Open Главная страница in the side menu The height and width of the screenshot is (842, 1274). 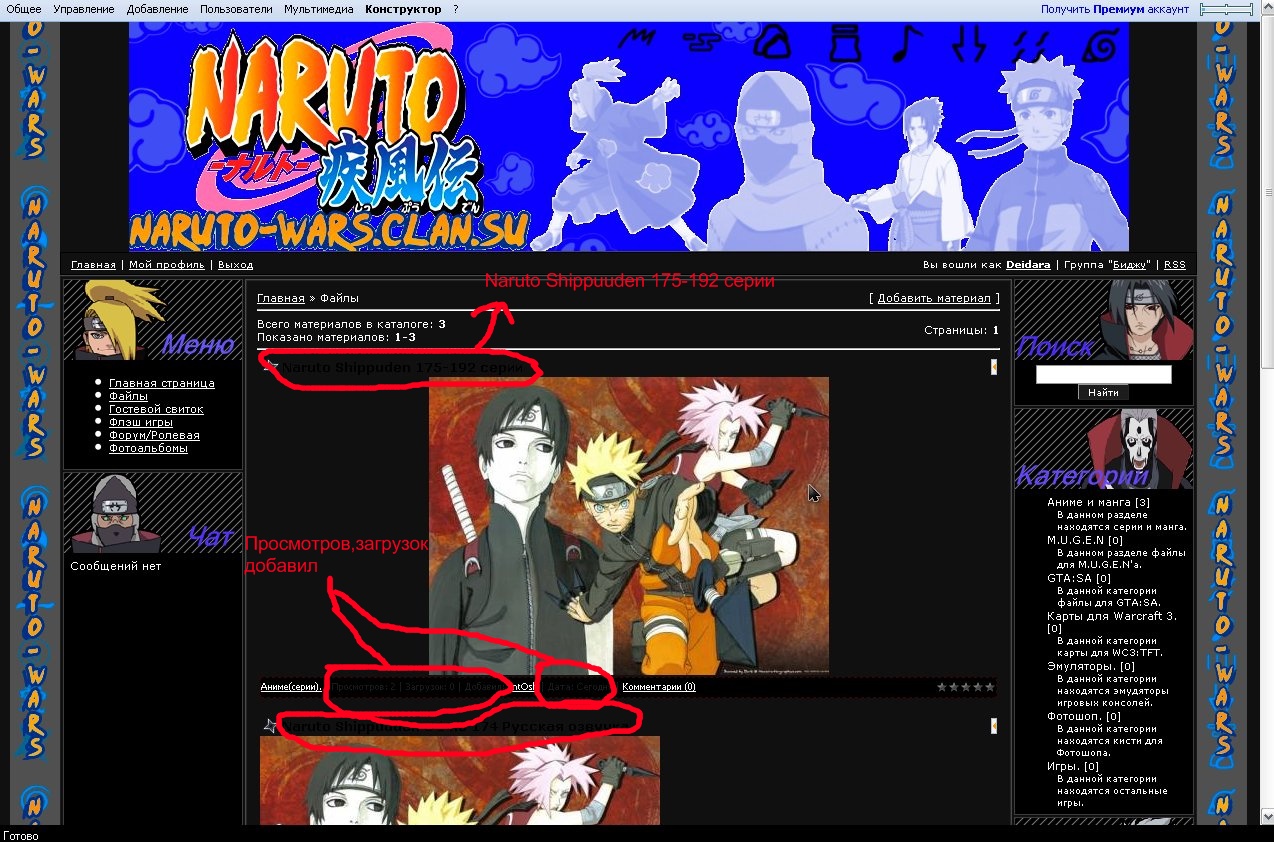click(x=161, y=383)
